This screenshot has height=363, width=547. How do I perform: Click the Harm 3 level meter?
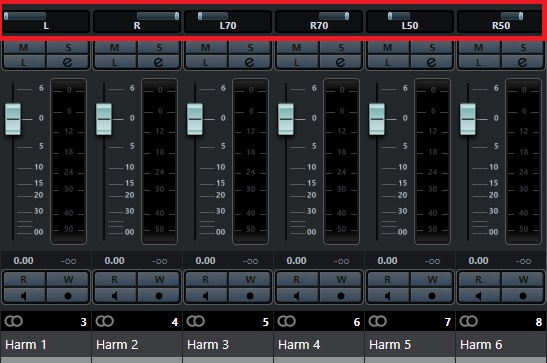[250, 161]
